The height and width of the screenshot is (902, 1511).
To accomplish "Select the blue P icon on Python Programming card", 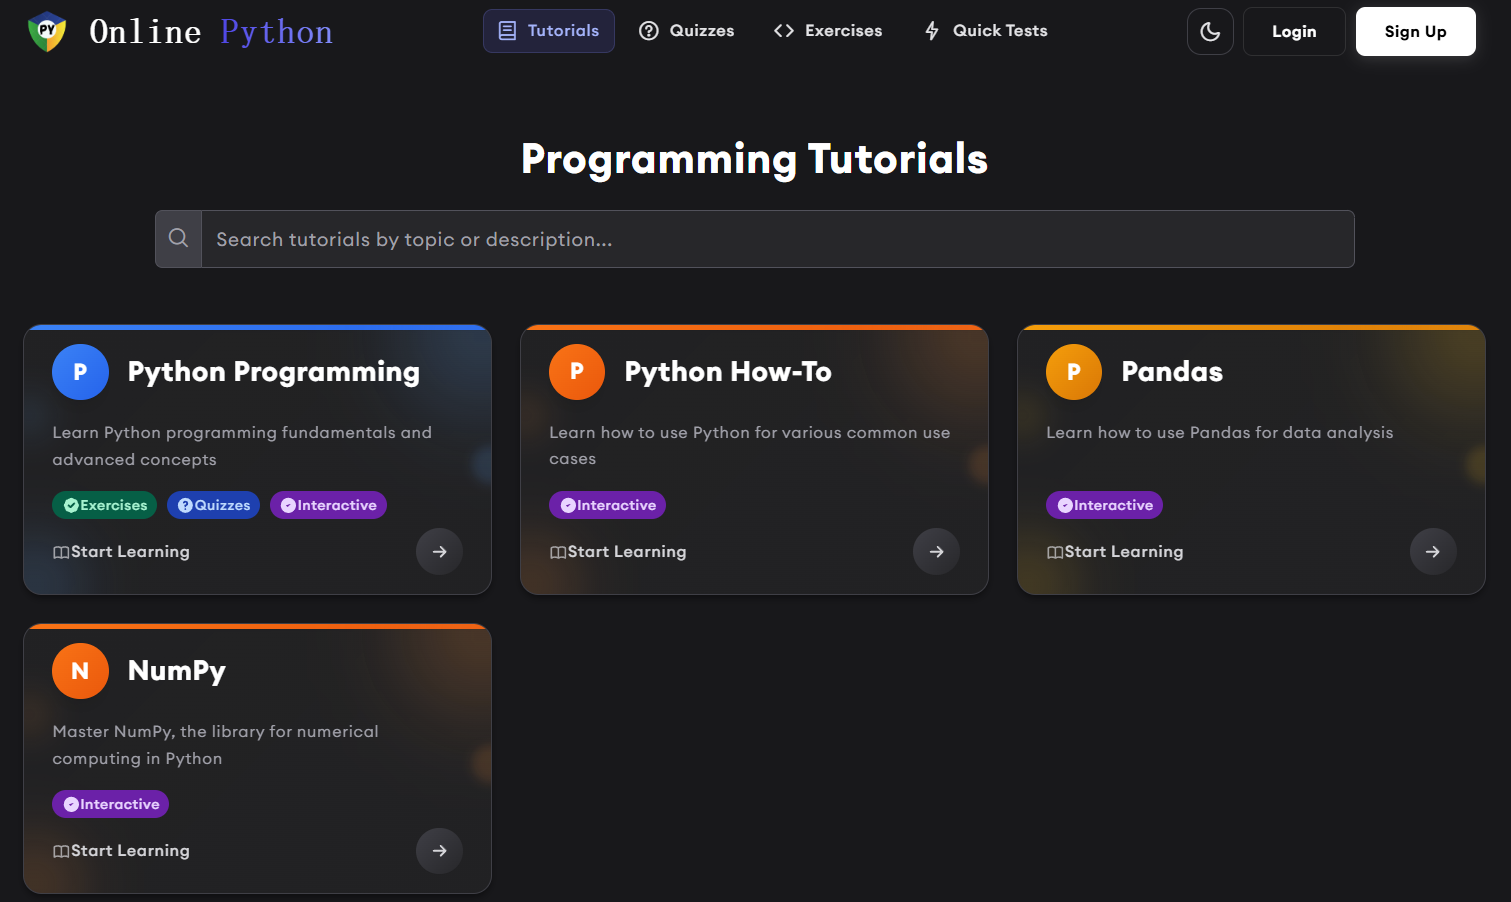I will pyautogui.click(x=80, y=371).
